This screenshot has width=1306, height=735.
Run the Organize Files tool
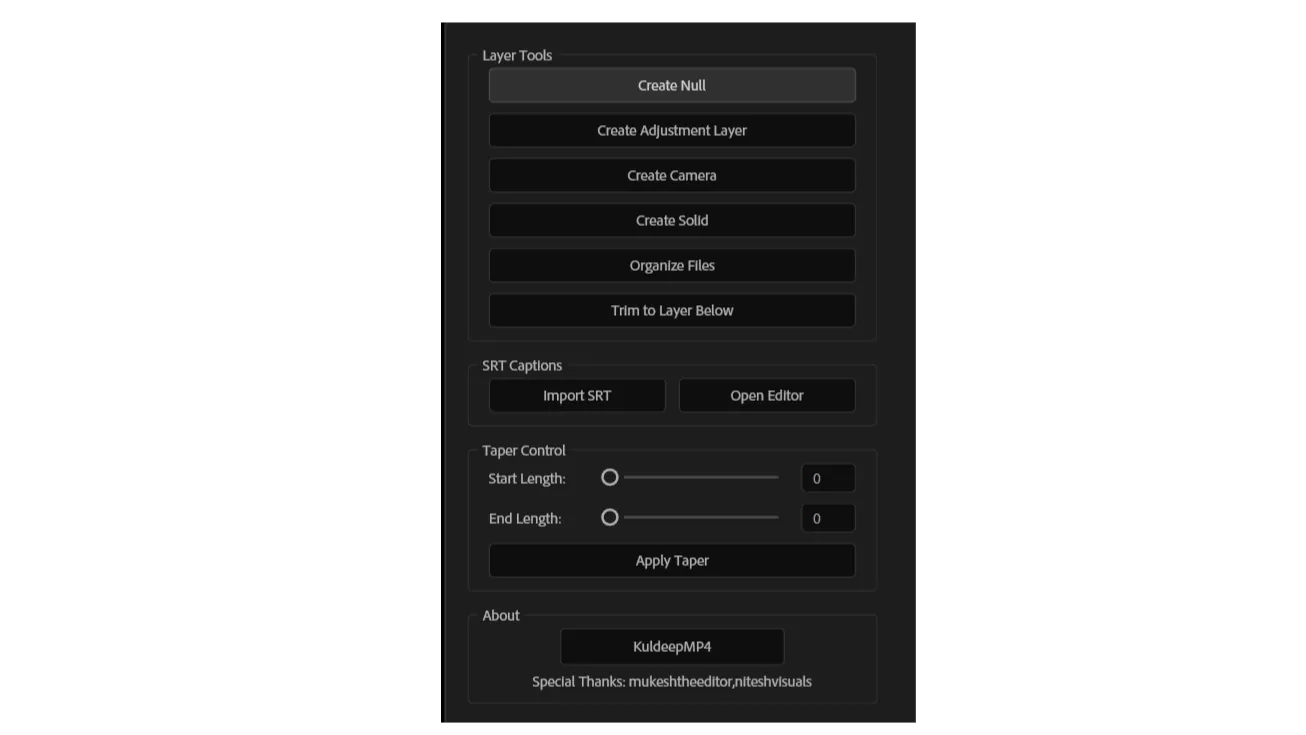point(671,265)
